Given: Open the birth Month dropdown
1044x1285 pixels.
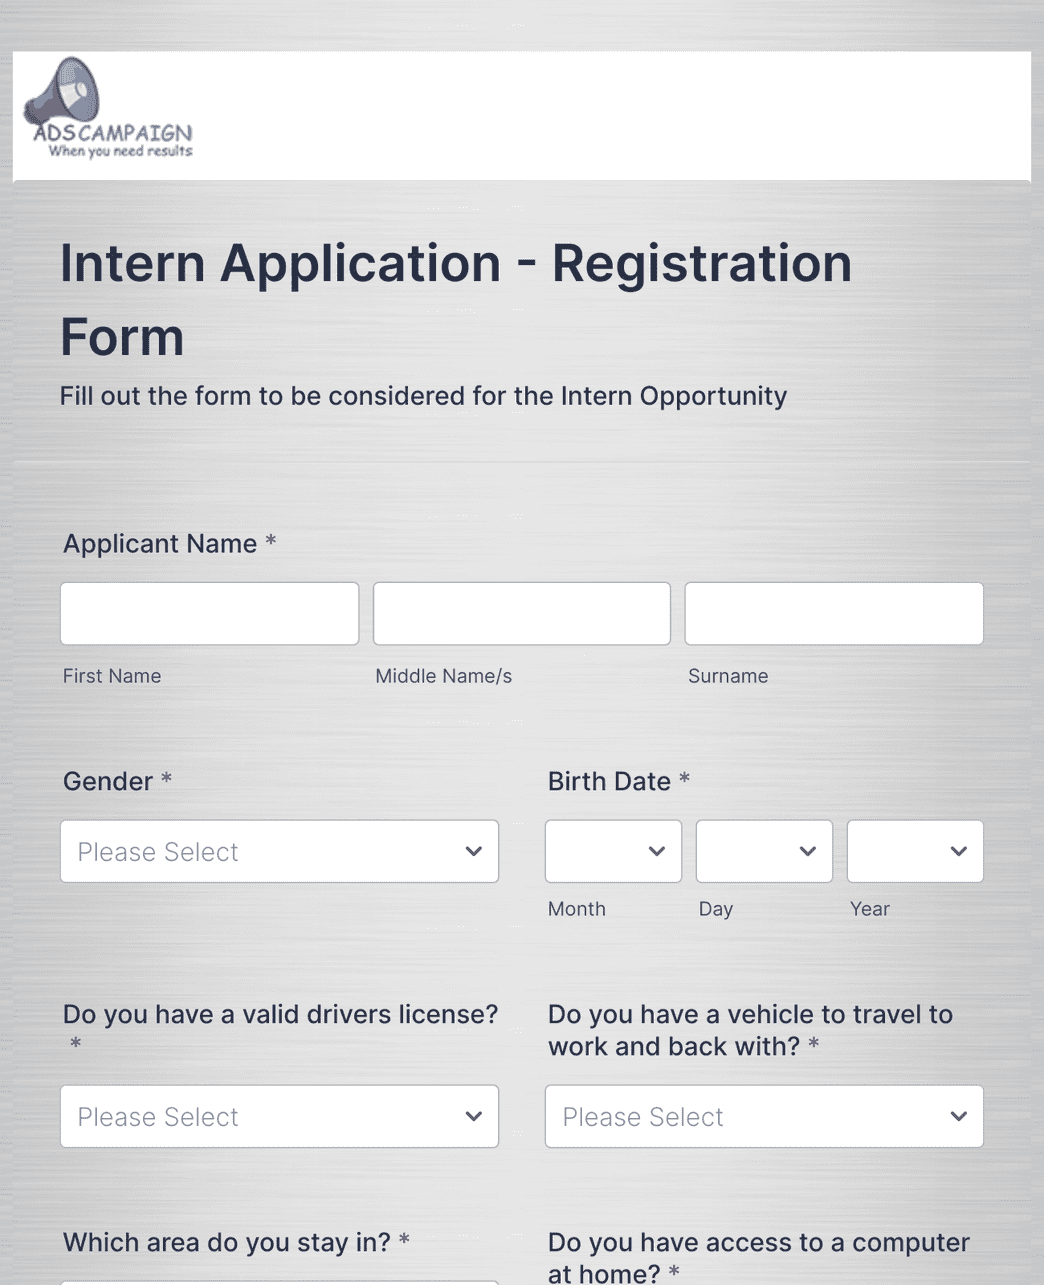Looking at the screenshot, I should coord(613,851).
